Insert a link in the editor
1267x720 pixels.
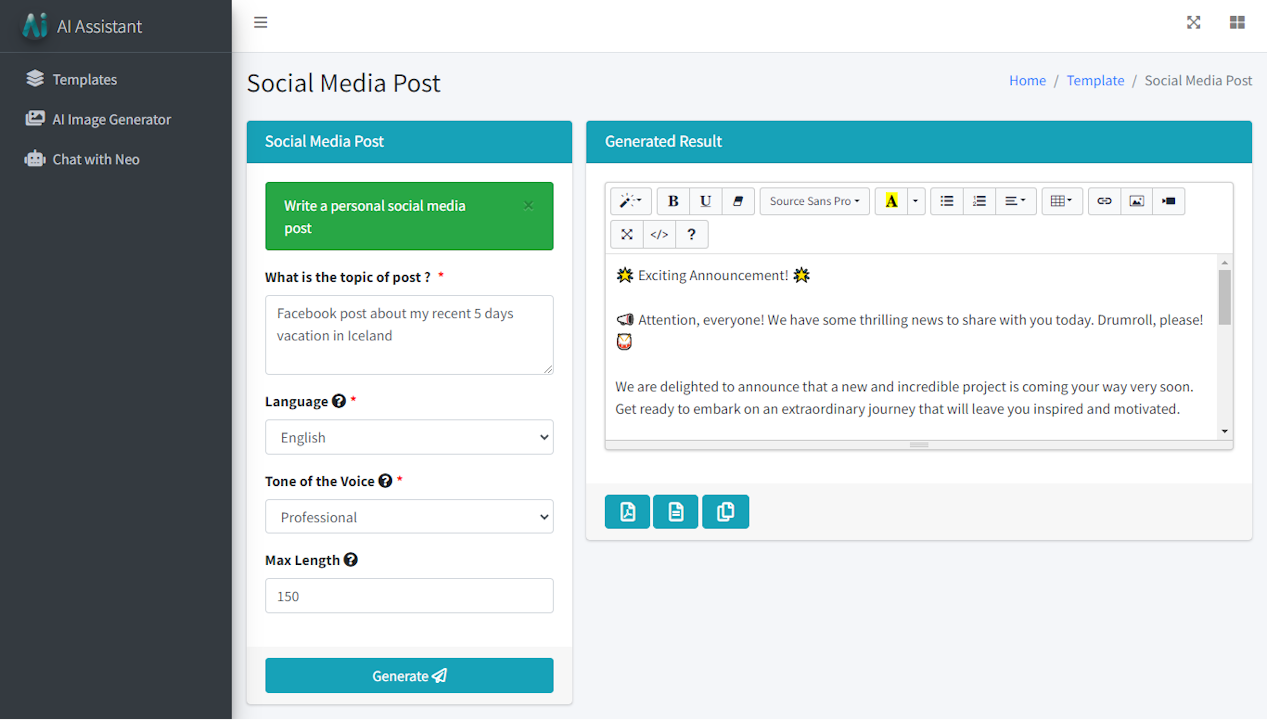point(1104,201)
